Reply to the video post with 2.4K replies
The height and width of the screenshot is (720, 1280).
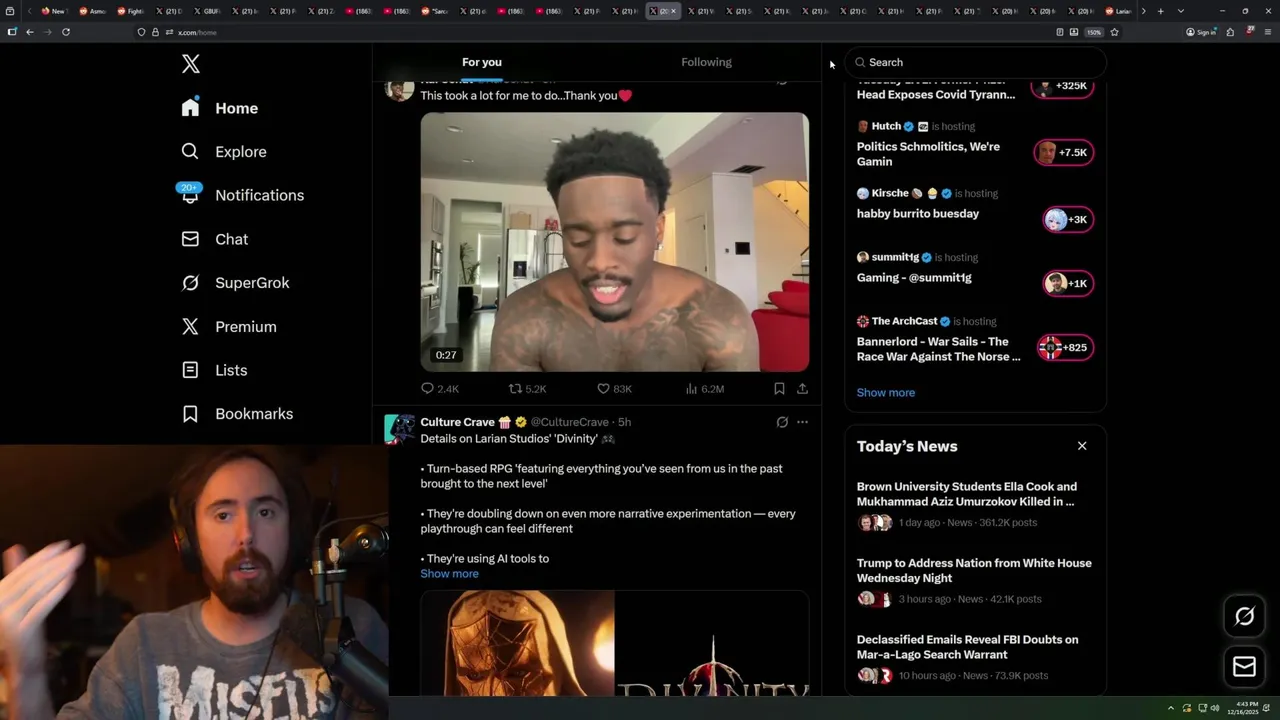point(440,388)
